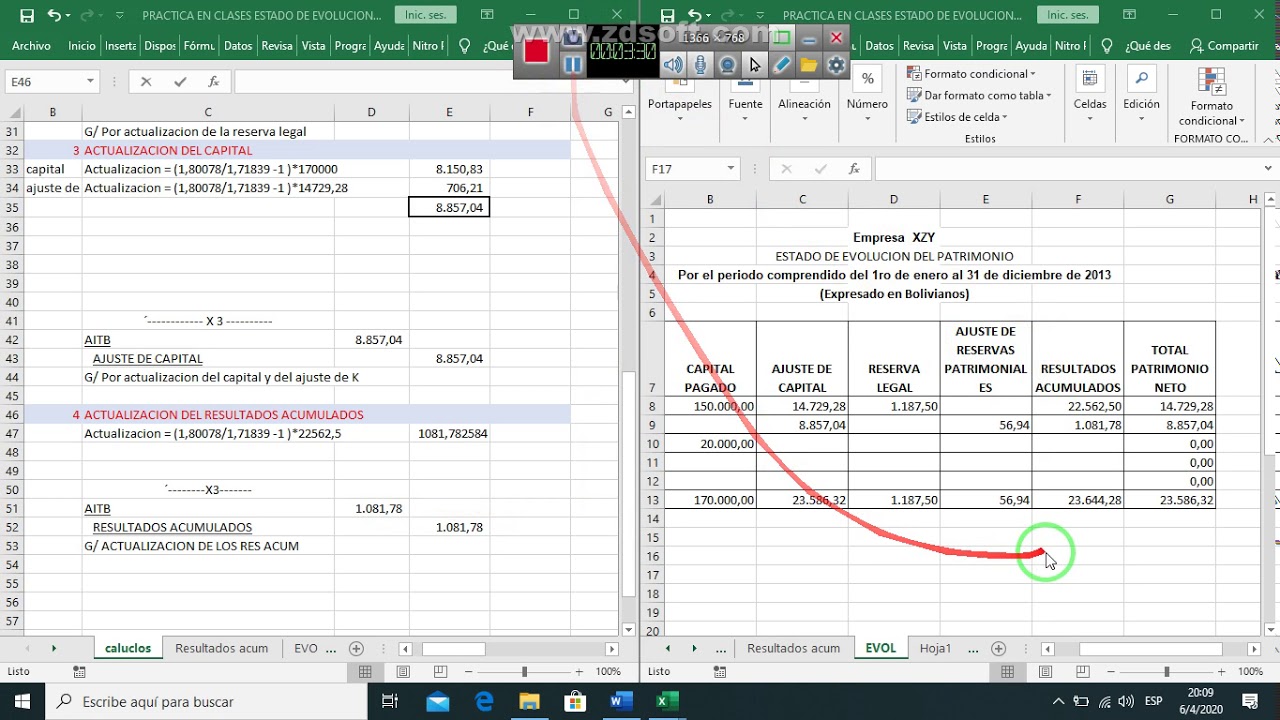This screenshot has height=720, width=1280.
Task: Click the insert function fx icon beside E46
Action: click(x=213, y=82)
